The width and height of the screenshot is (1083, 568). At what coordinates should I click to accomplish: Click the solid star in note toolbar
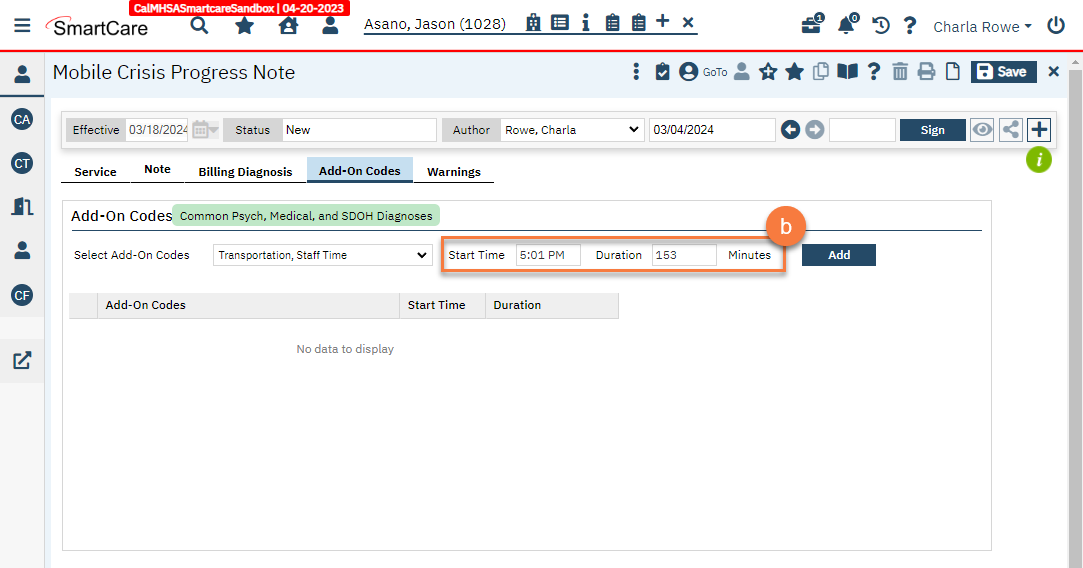click(794, 71)
